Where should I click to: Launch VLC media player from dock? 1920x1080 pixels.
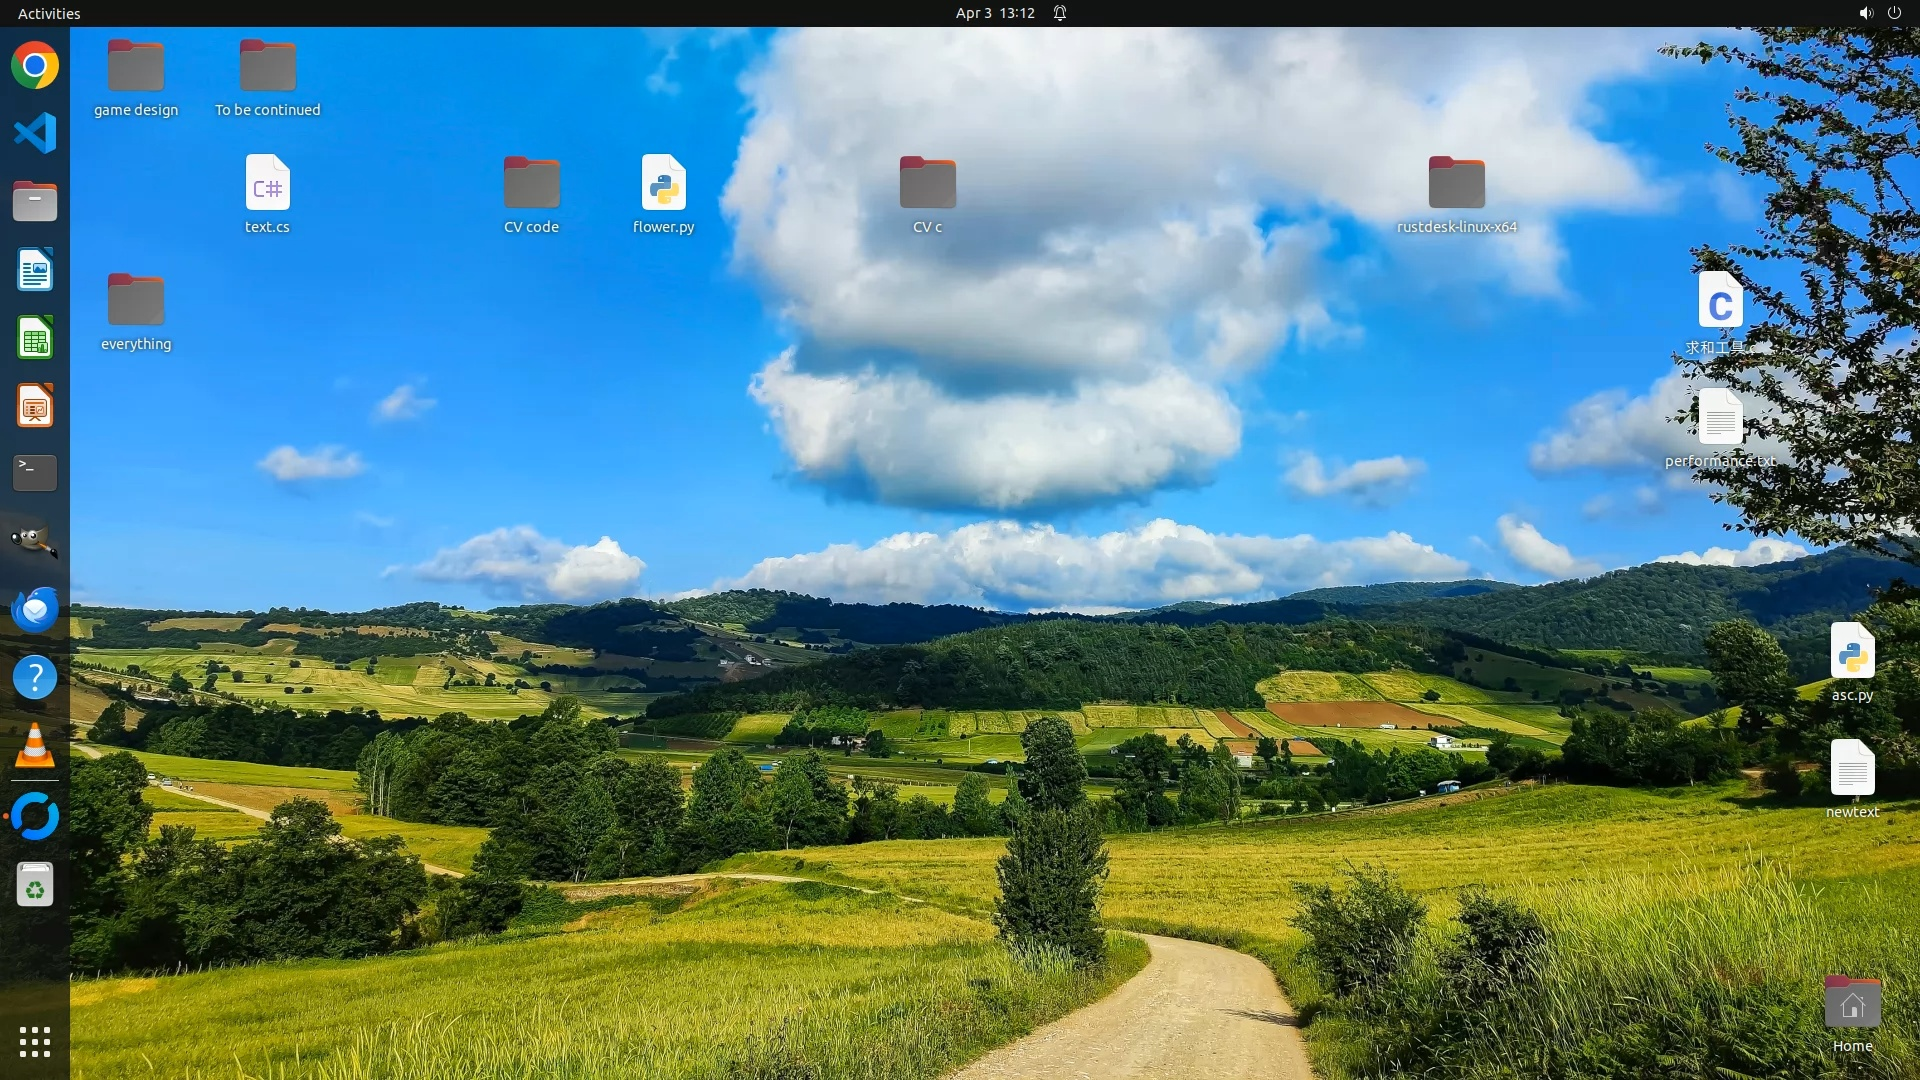click(35, 746)
